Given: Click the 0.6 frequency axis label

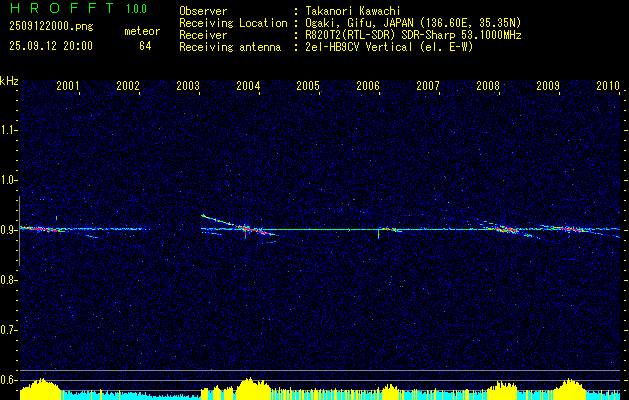Looking at the screenshot, I should 8,380.
